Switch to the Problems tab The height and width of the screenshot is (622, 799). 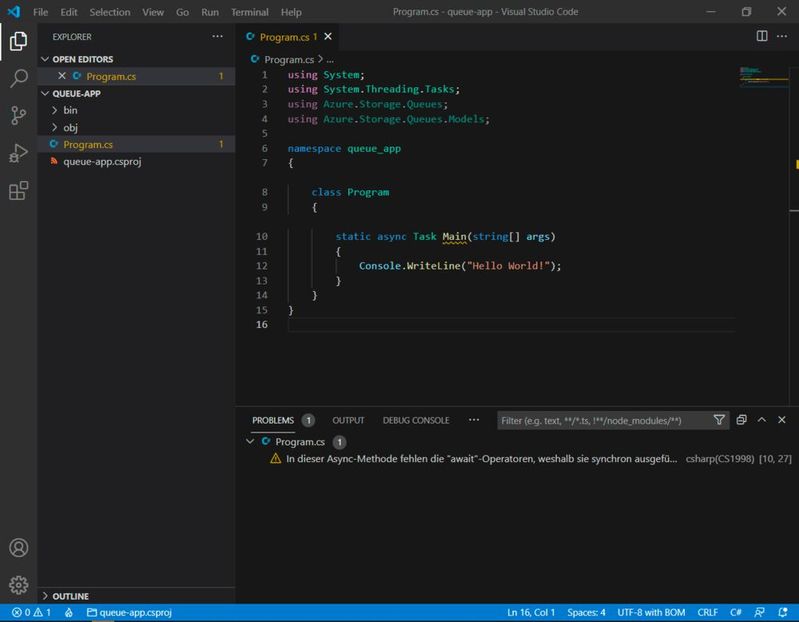point(273,420)
